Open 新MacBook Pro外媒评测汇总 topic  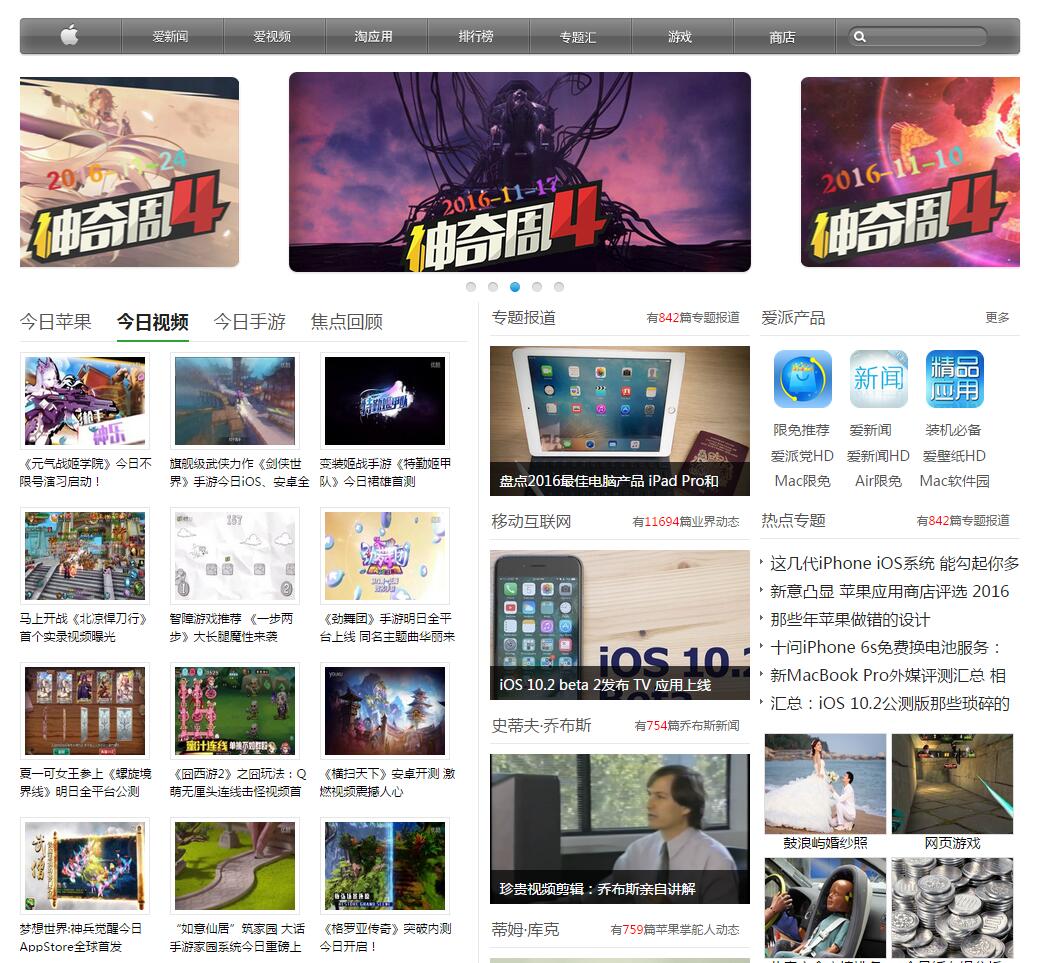point(888,676)
